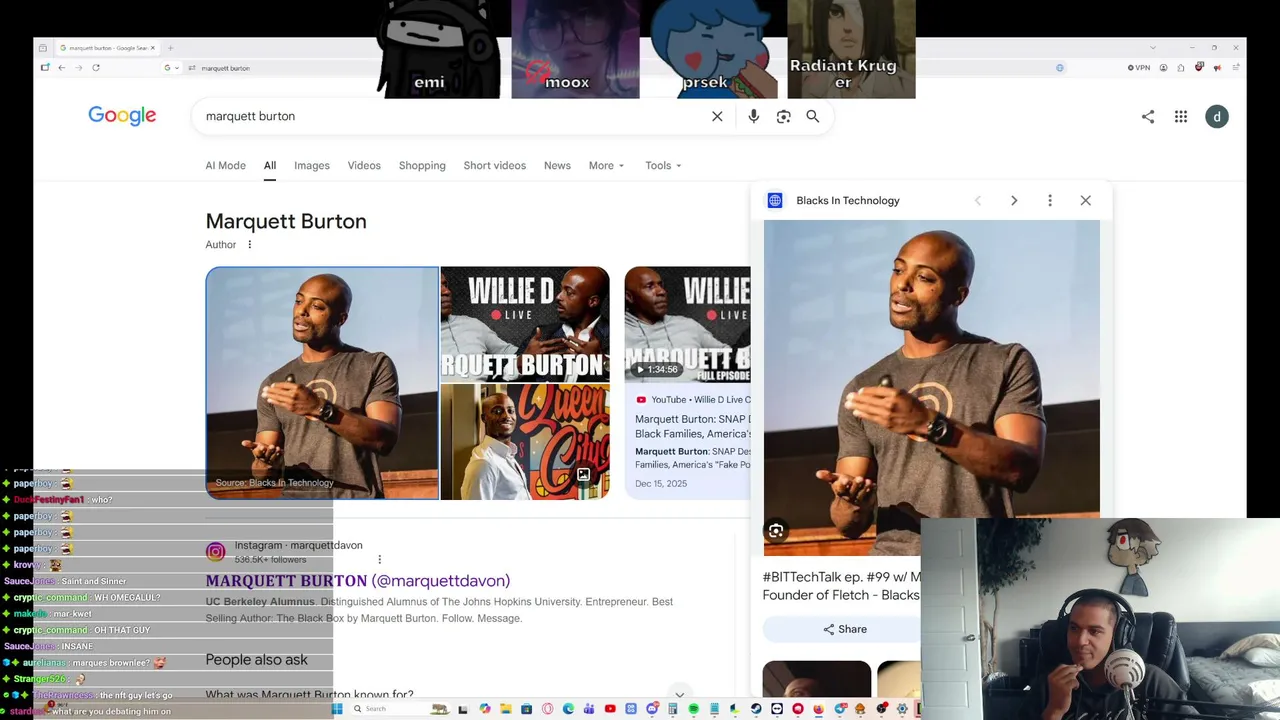Switch to AI Mode tab
The height and width of the screenshot is (720, 1280).
[x=225, y=166]
